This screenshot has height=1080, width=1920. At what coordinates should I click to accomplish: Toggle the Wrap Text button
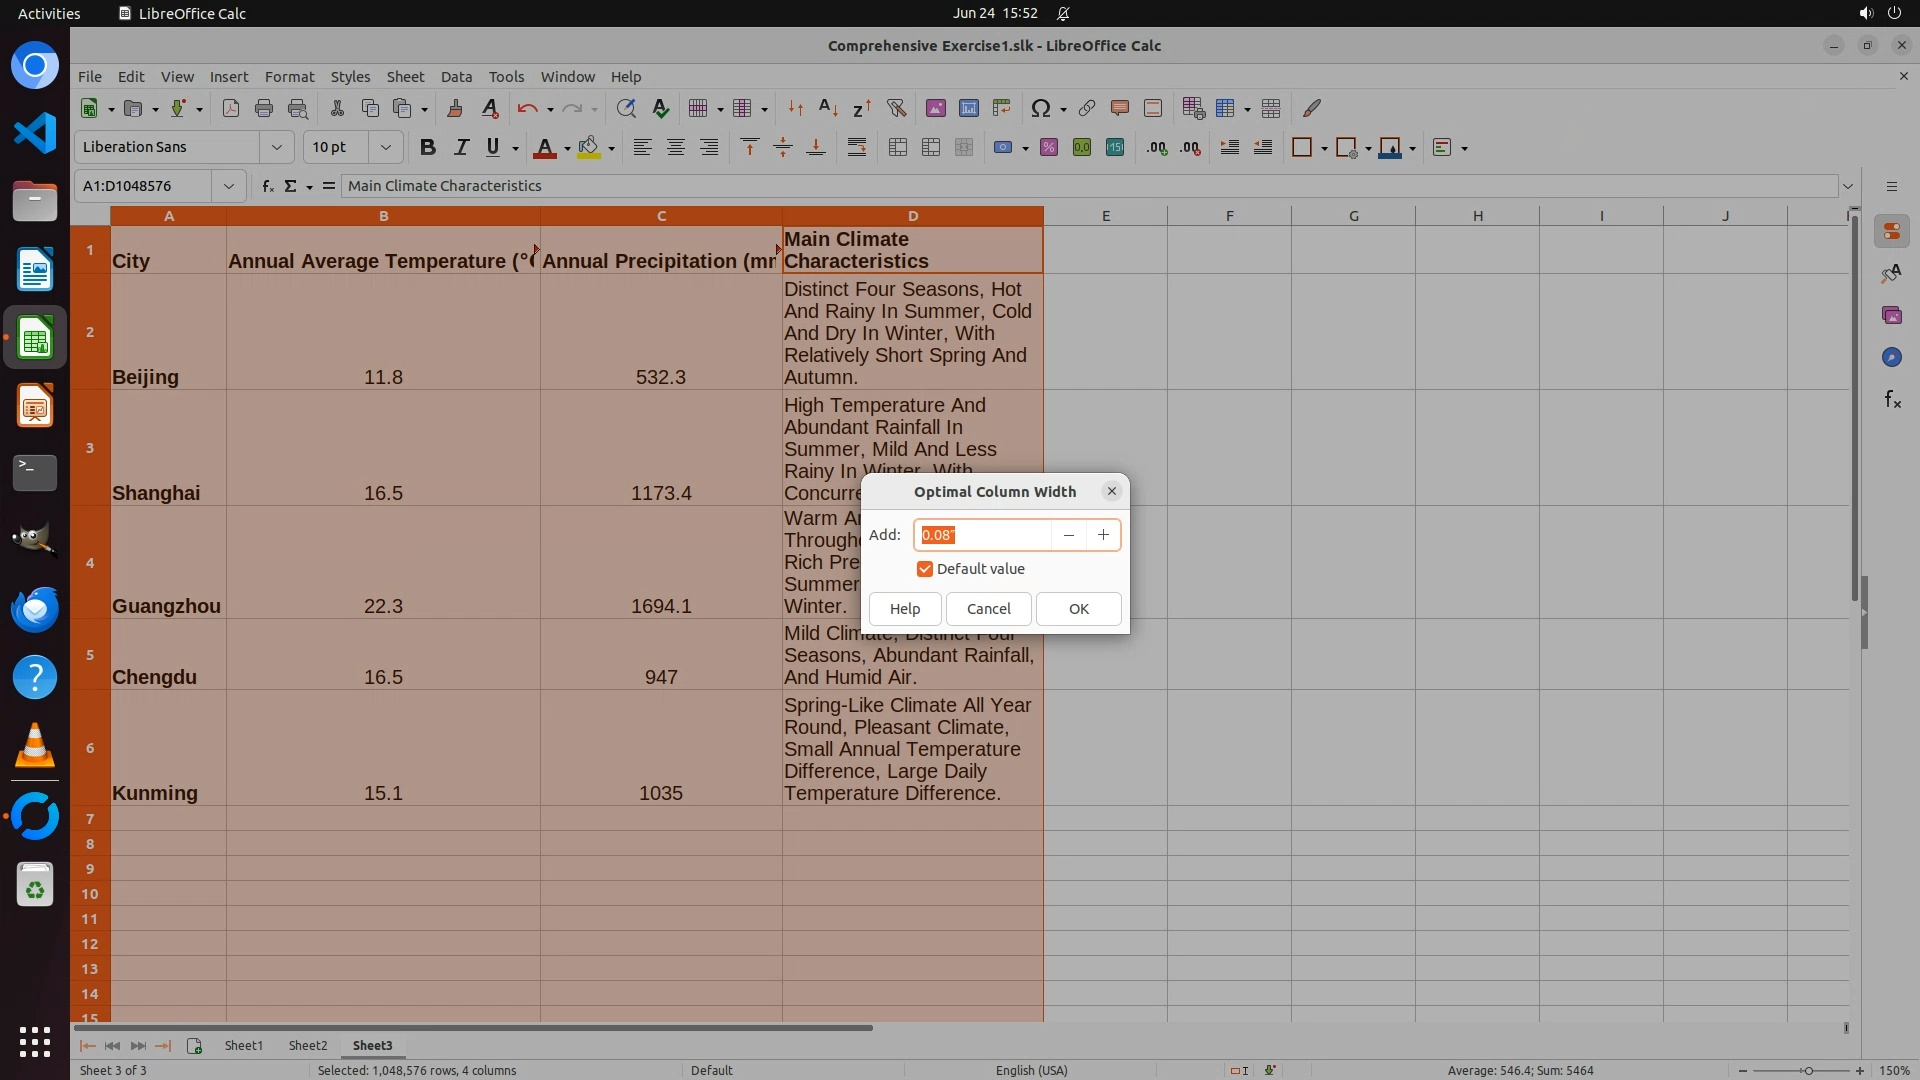point(857,147)
